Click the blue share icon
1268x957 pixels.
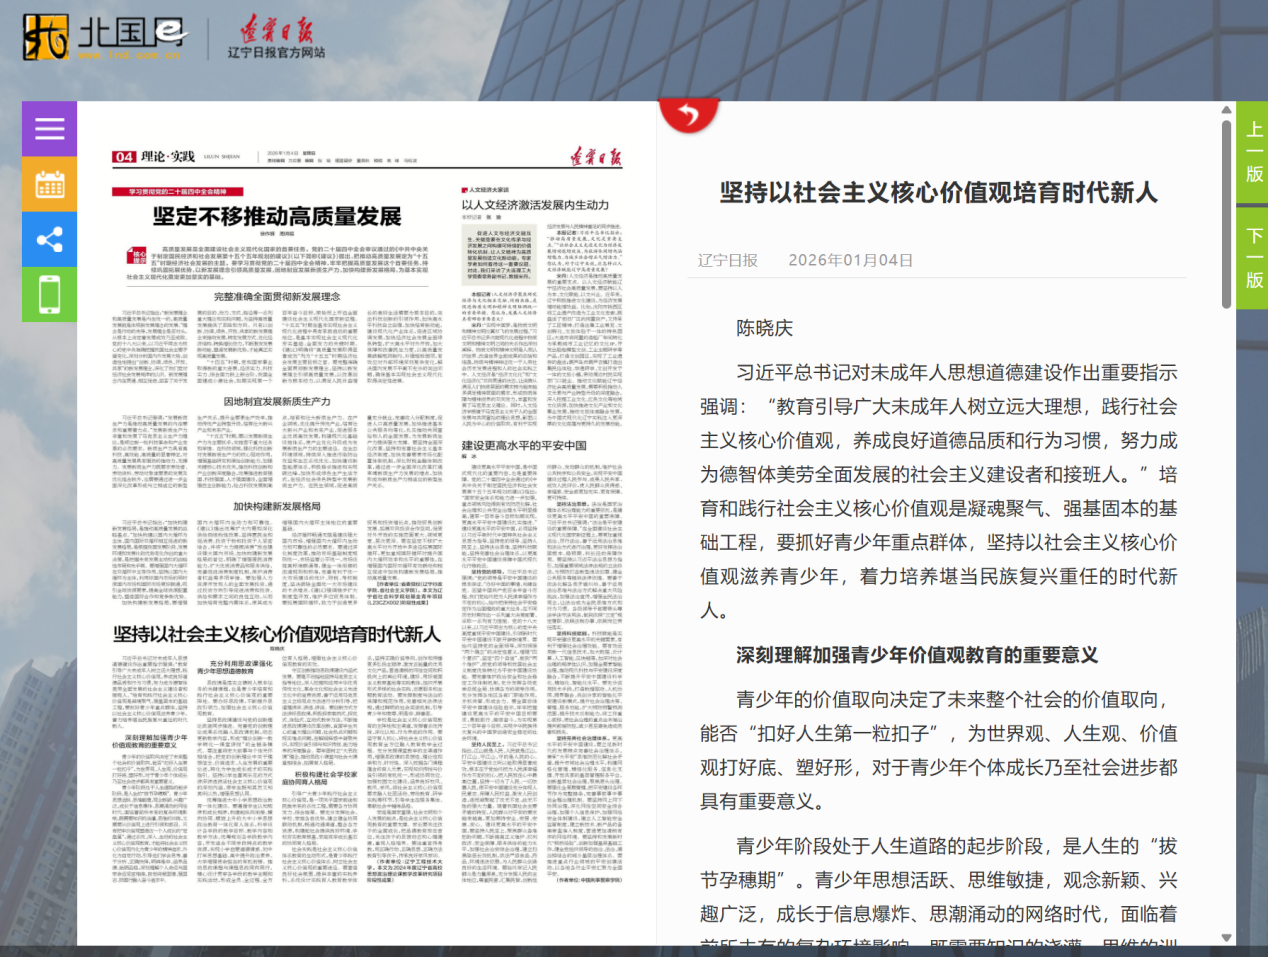coord(48,240)
